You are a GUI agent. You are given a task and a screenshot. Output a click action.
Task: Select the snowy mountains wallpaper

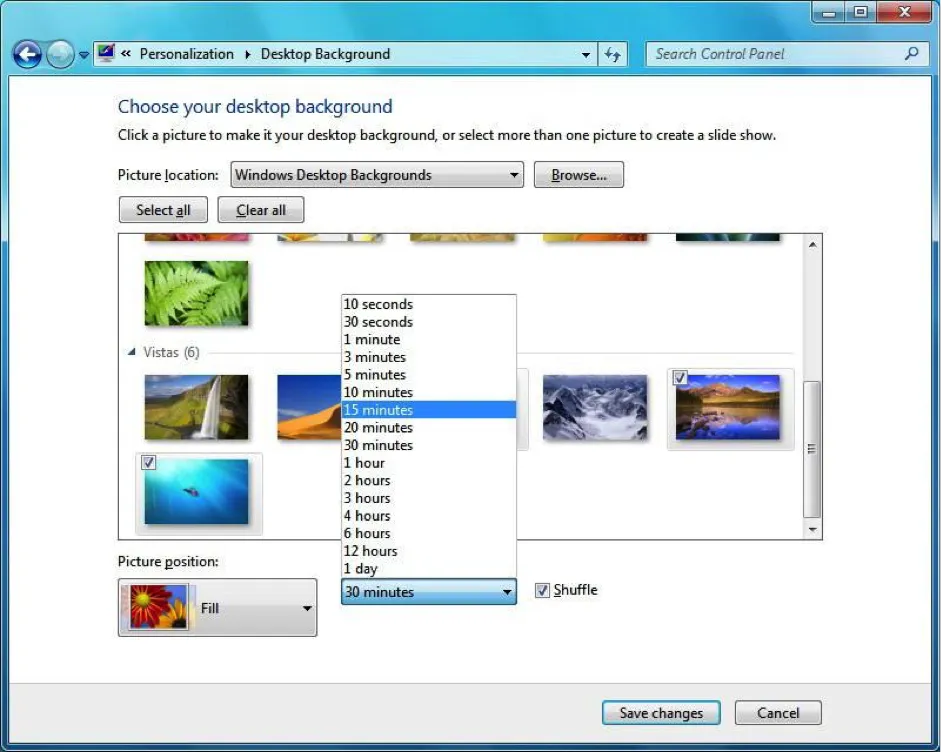tap(594, 407)
